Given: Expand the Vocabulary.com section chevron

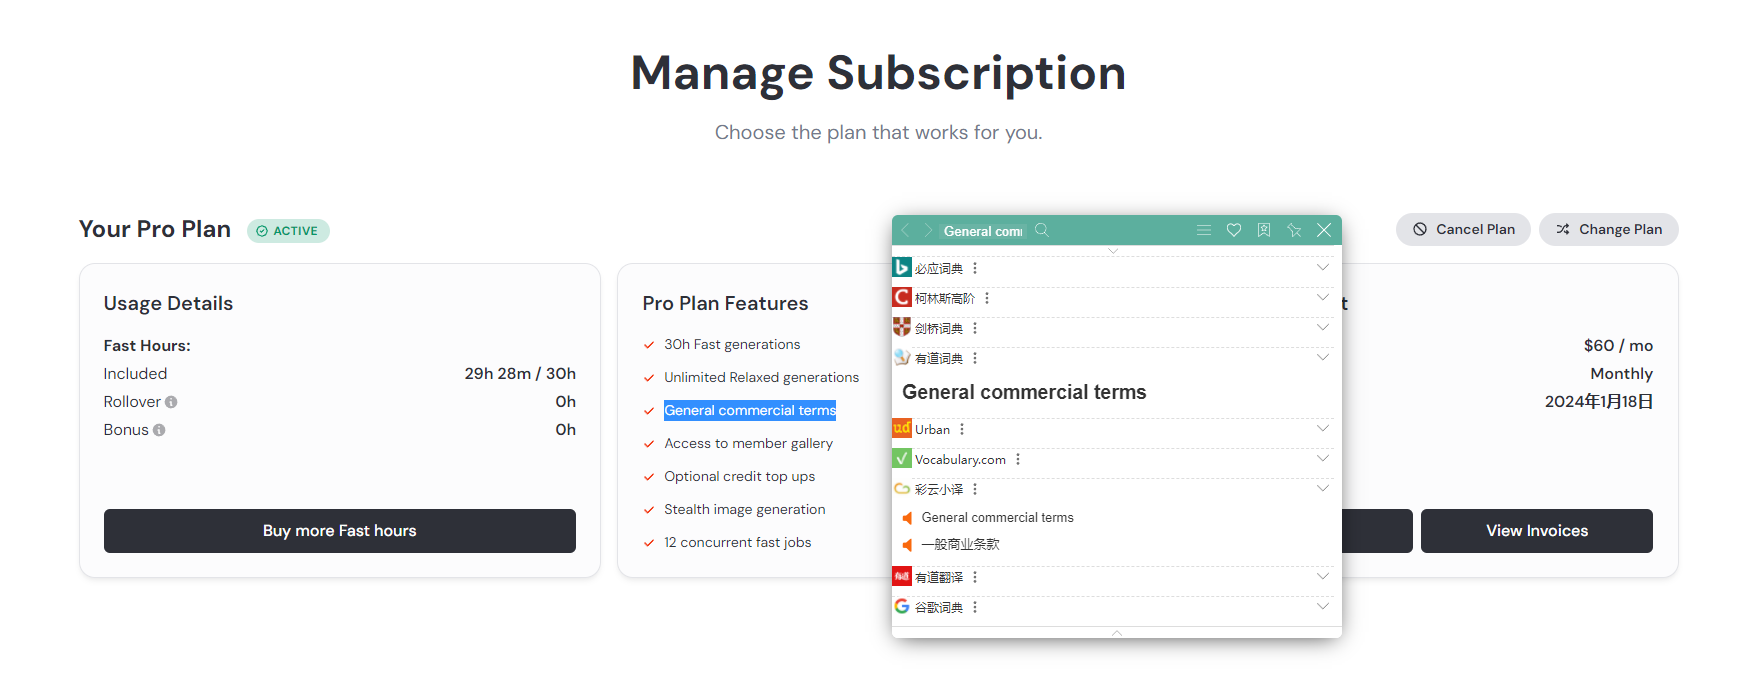Looking at the screenshot, I should 1322,459.
